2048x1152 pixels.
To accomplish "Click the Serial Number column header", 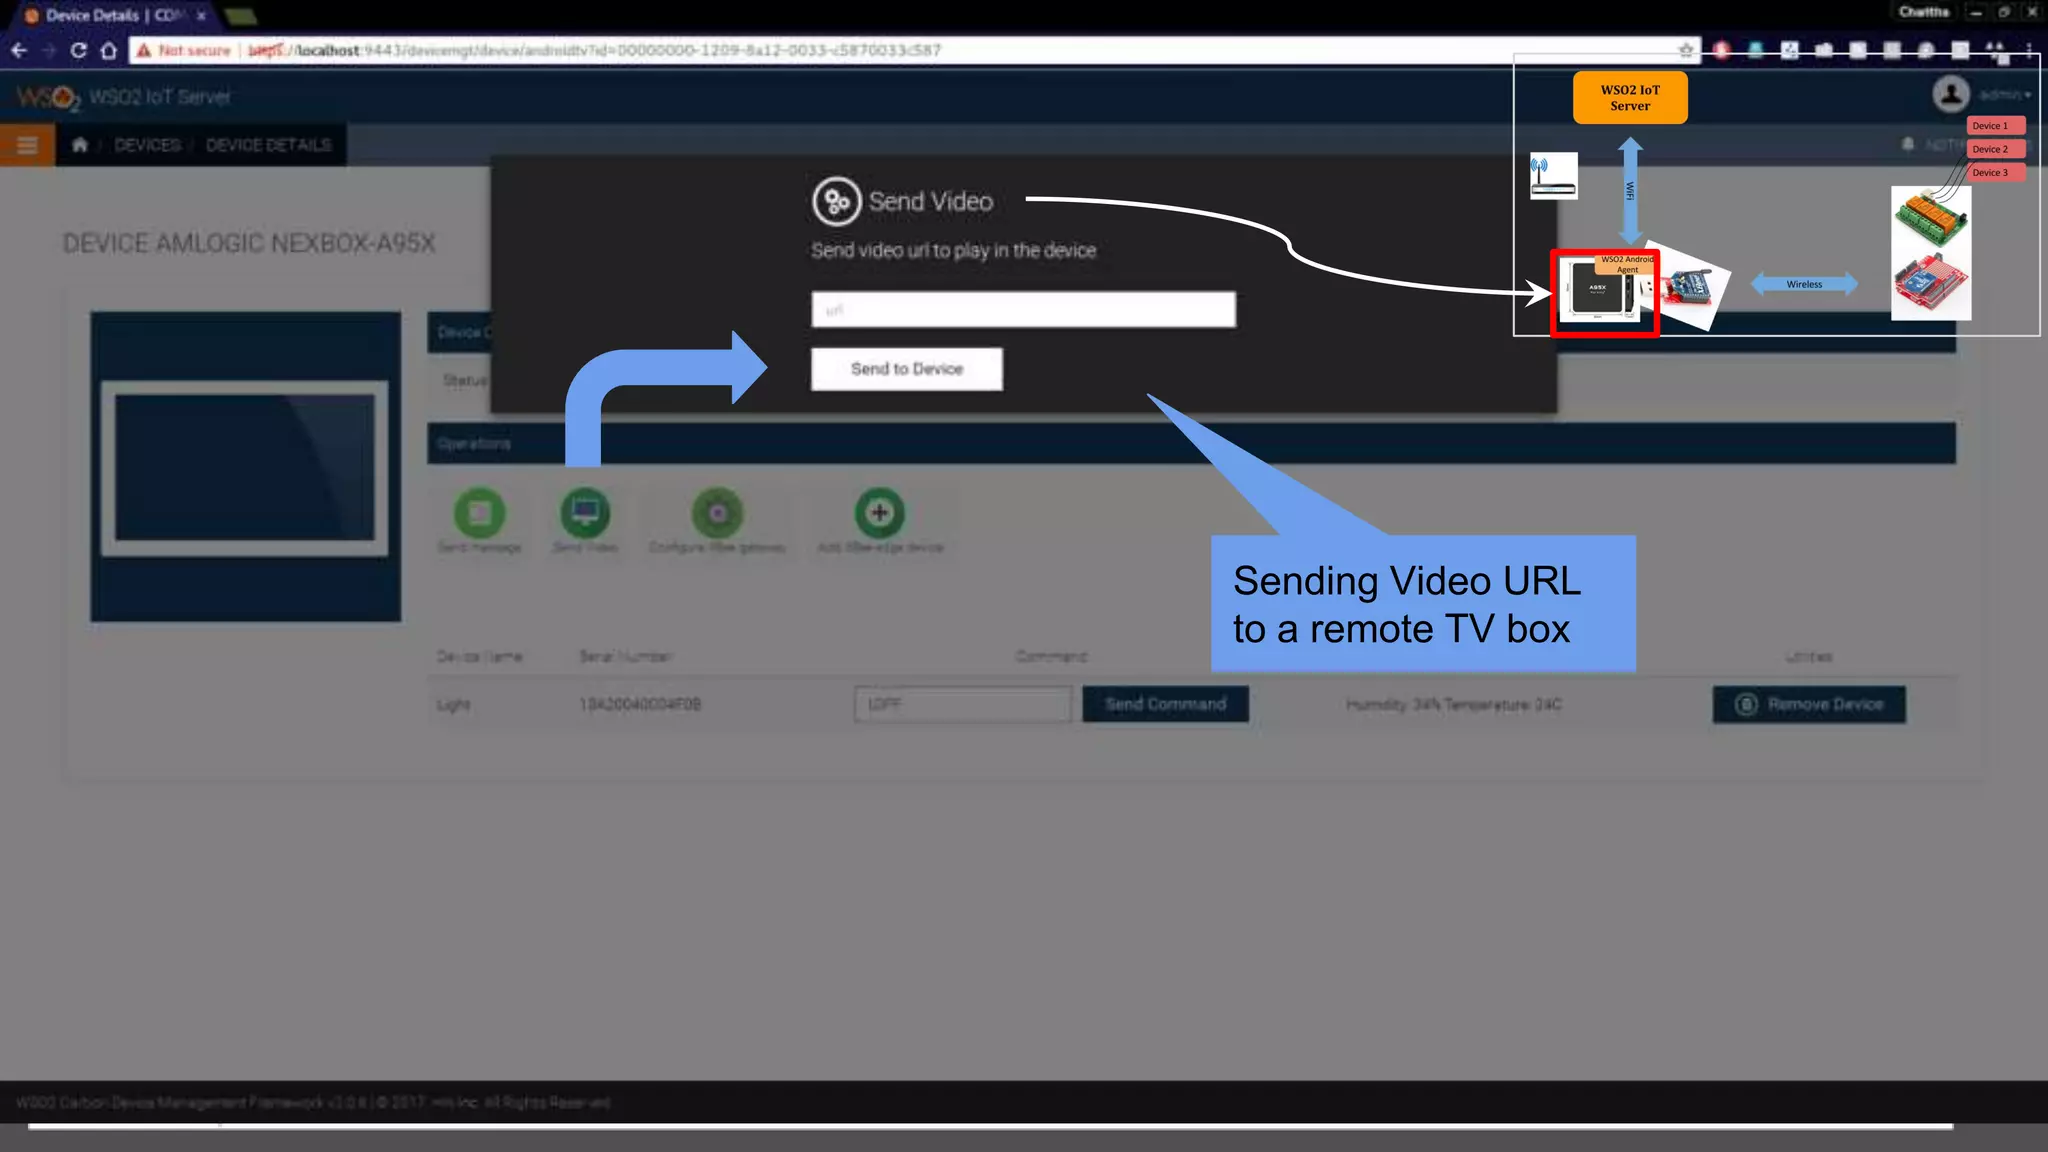I will pyautogui.click(x=626, y=656).
